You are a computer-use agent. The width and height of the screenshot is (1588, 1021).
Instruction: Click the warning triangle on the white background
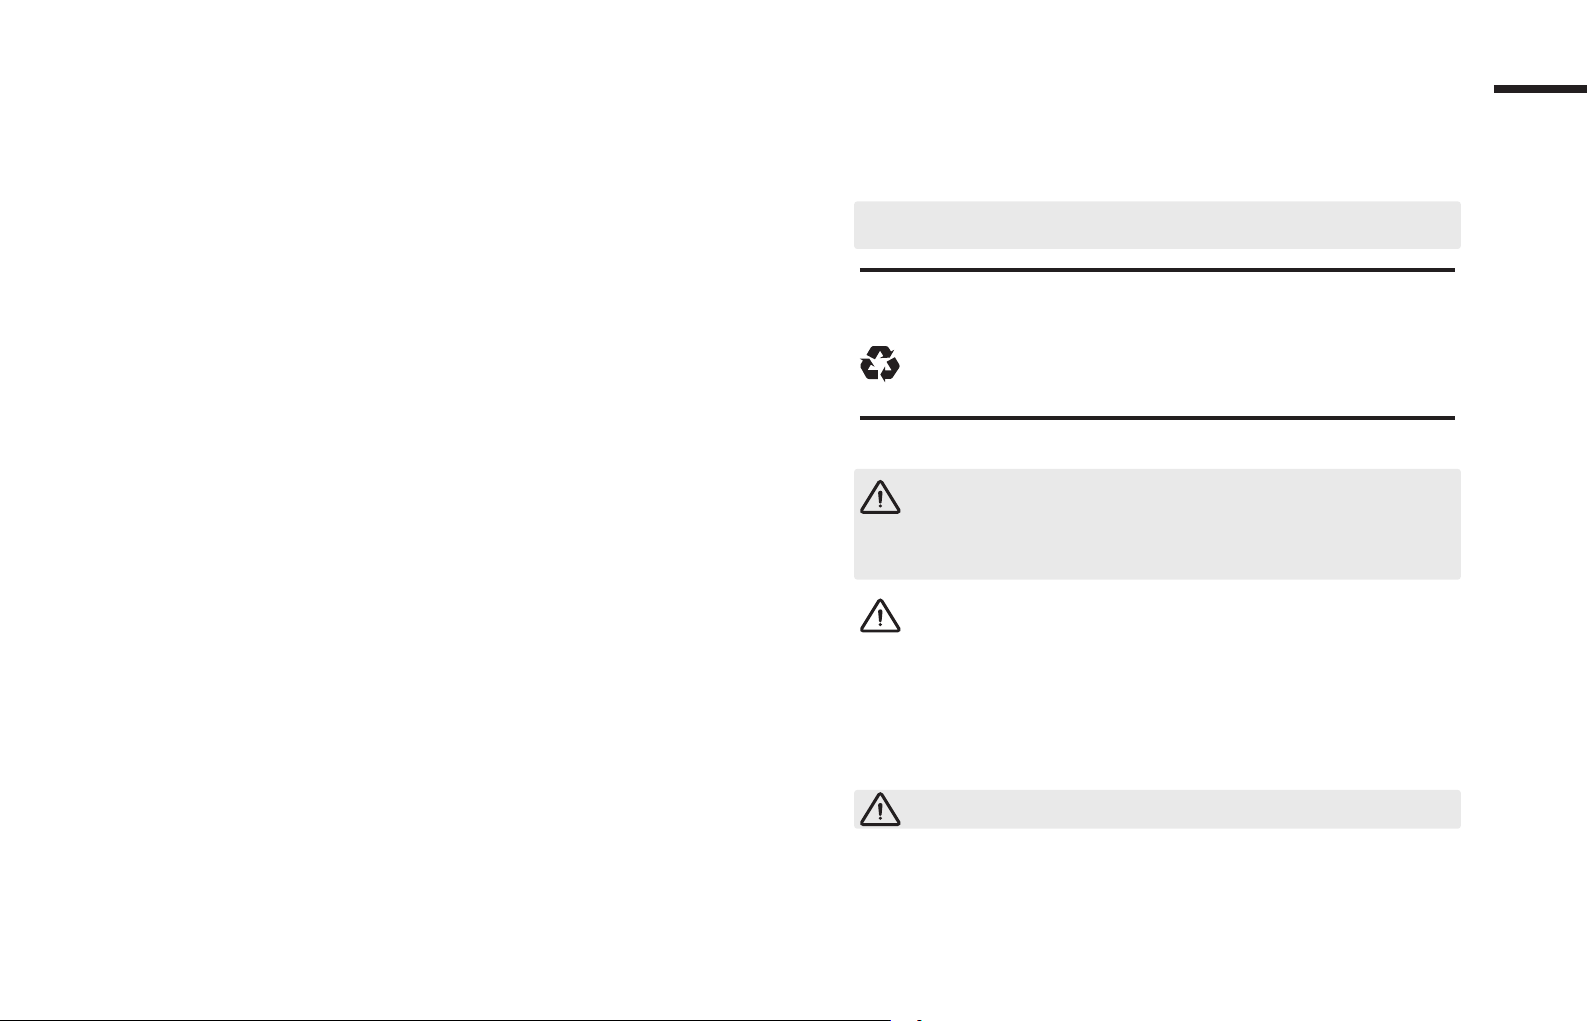880,615
